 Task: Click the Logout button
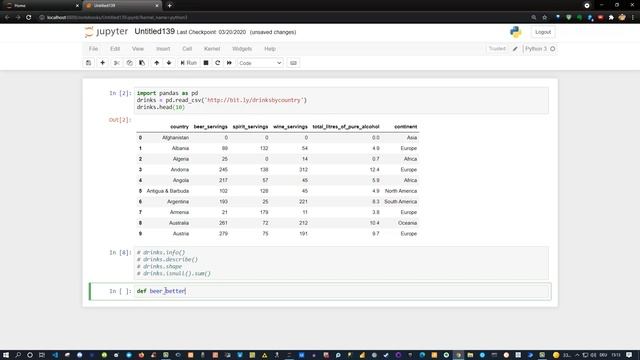coord(543,32)
